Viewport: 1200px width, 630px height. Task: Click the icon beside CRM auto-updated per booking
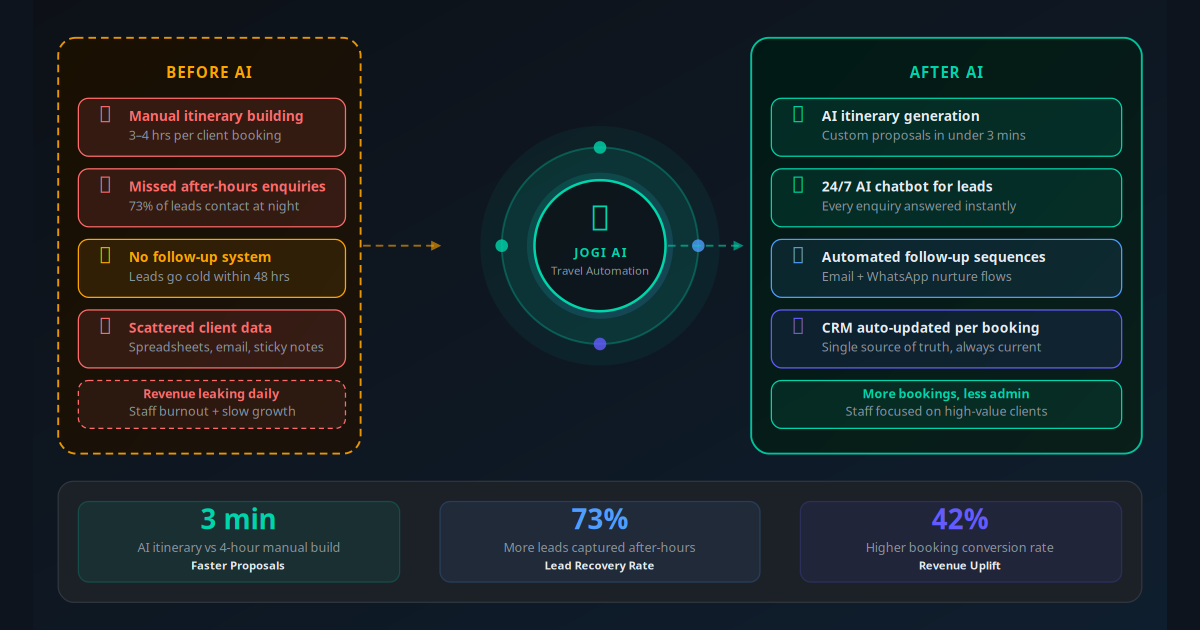798,326
